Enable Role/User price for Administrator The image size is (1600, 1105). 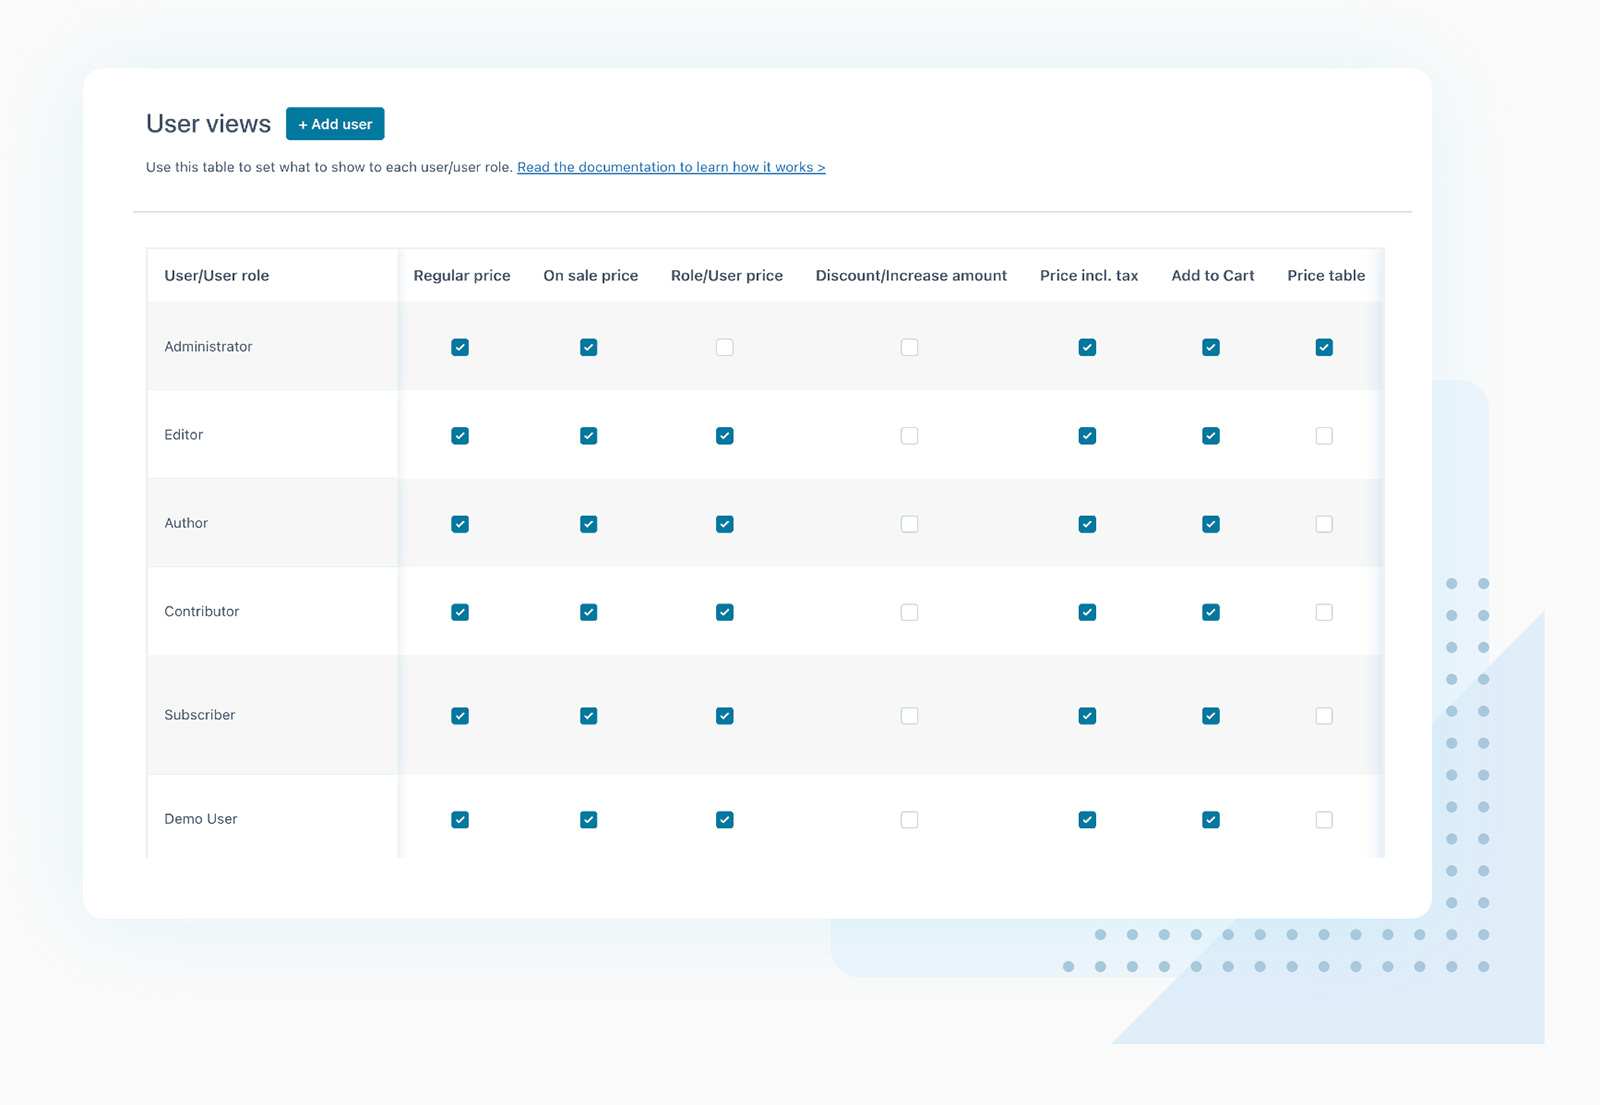coord(724,347)
